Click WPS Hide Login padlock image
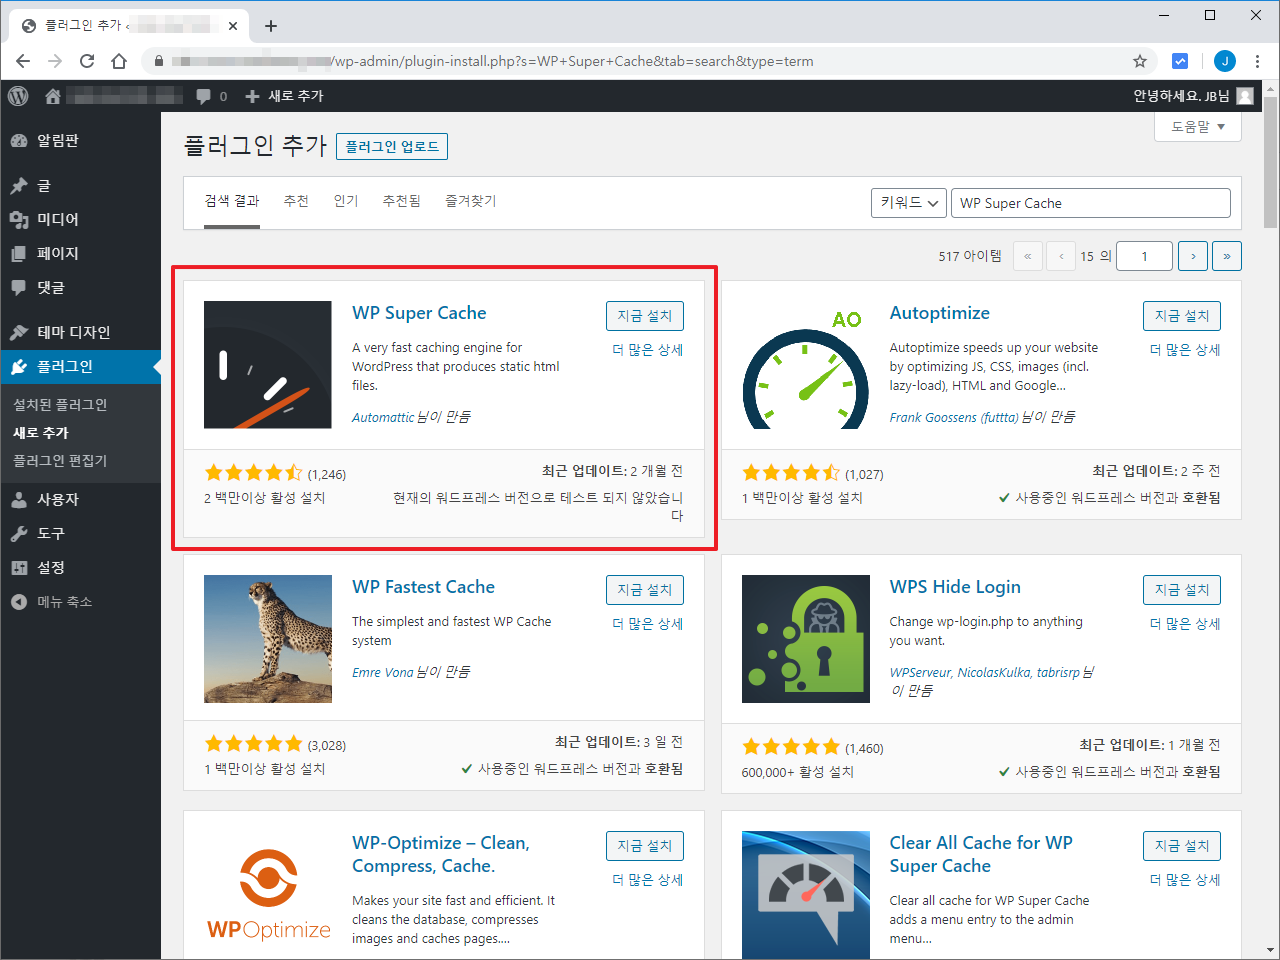1280x960 pixels. pos(806,639)
